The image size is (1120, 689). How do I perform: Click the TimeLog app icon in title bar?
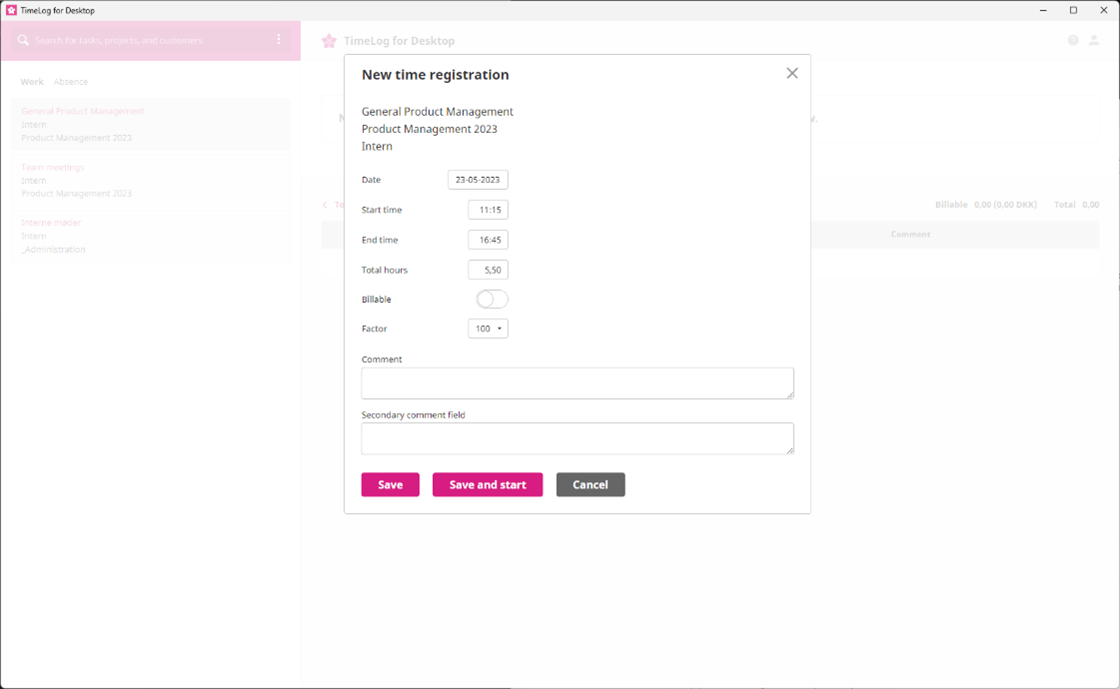(11, 10)
